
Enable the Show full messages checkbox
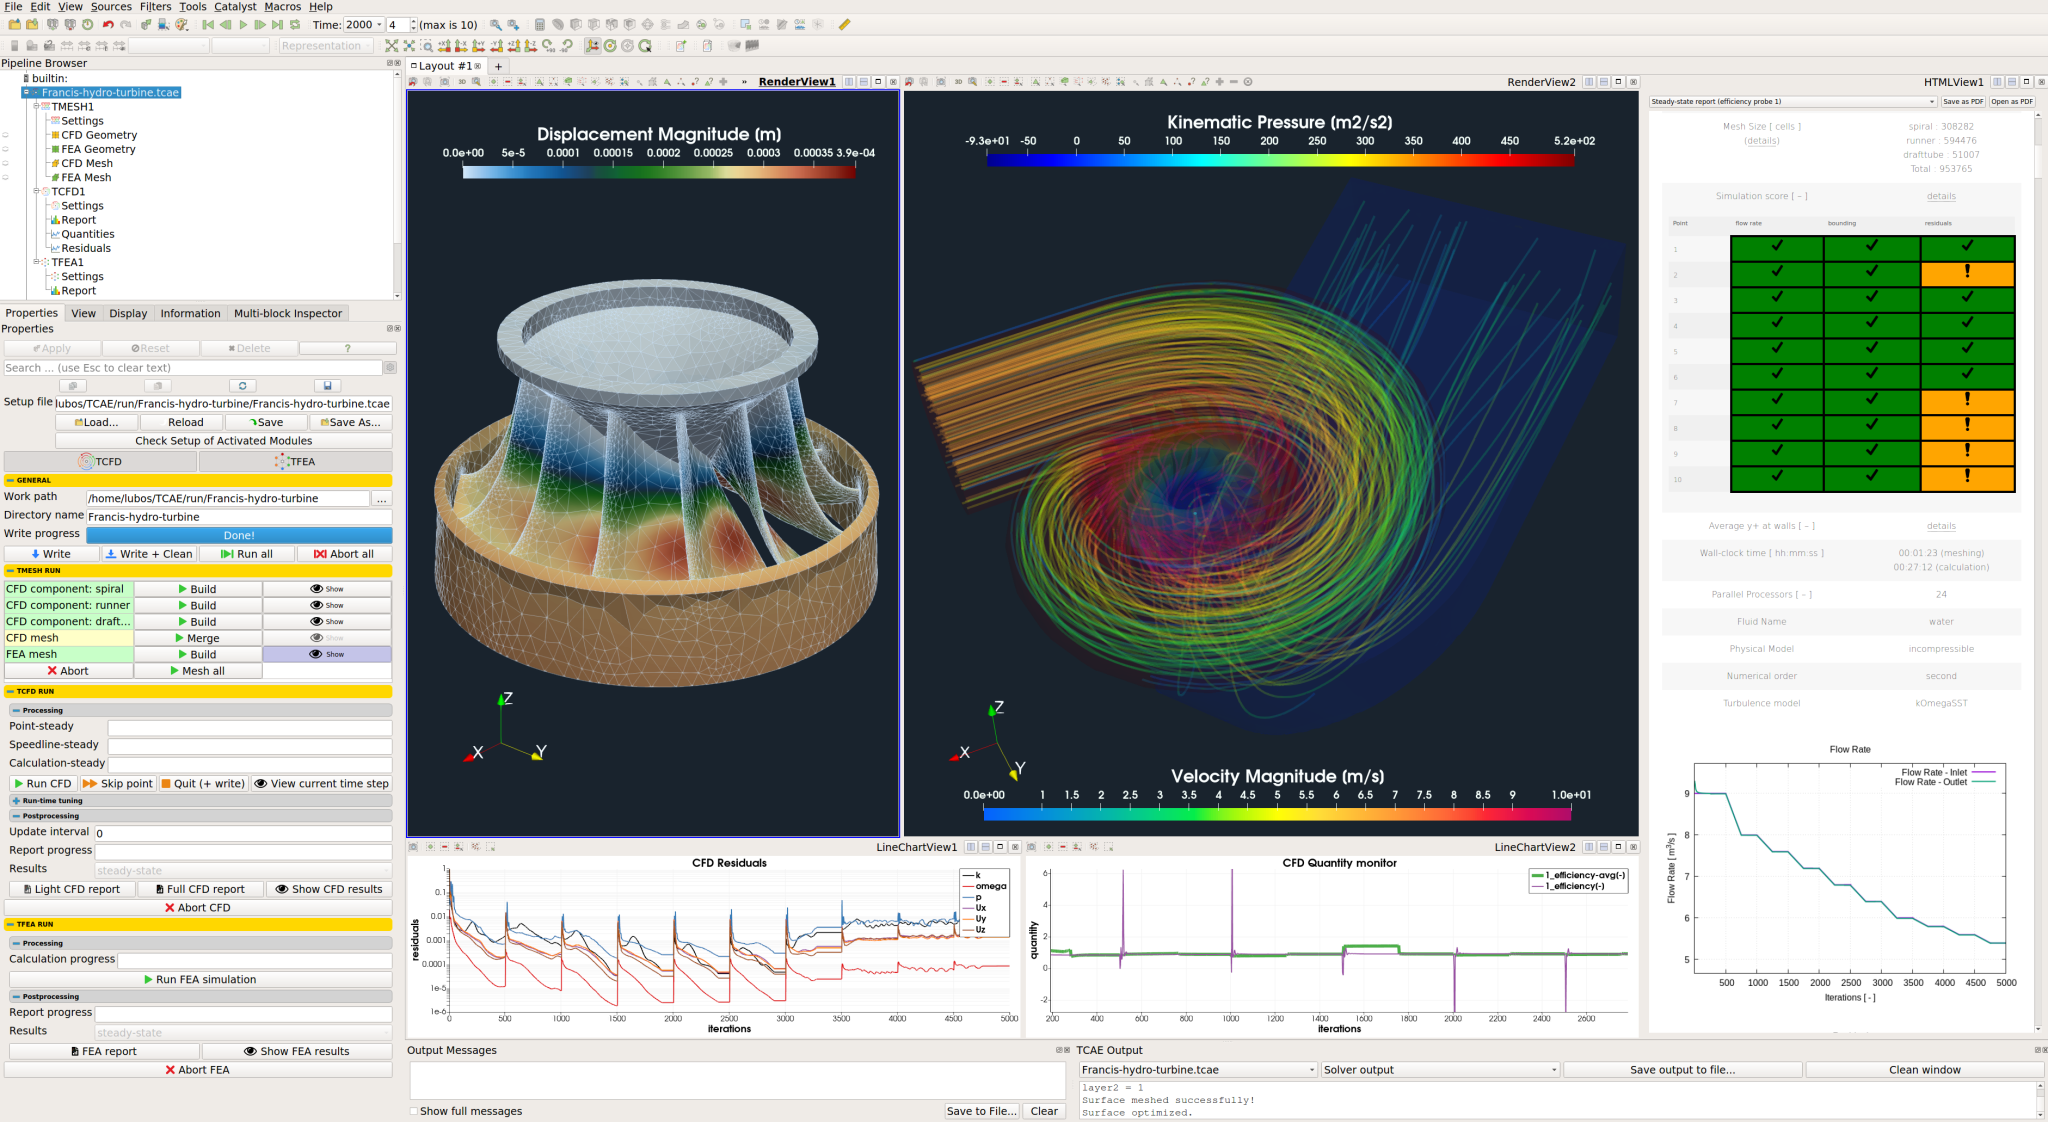click(x=413, y=1111)
